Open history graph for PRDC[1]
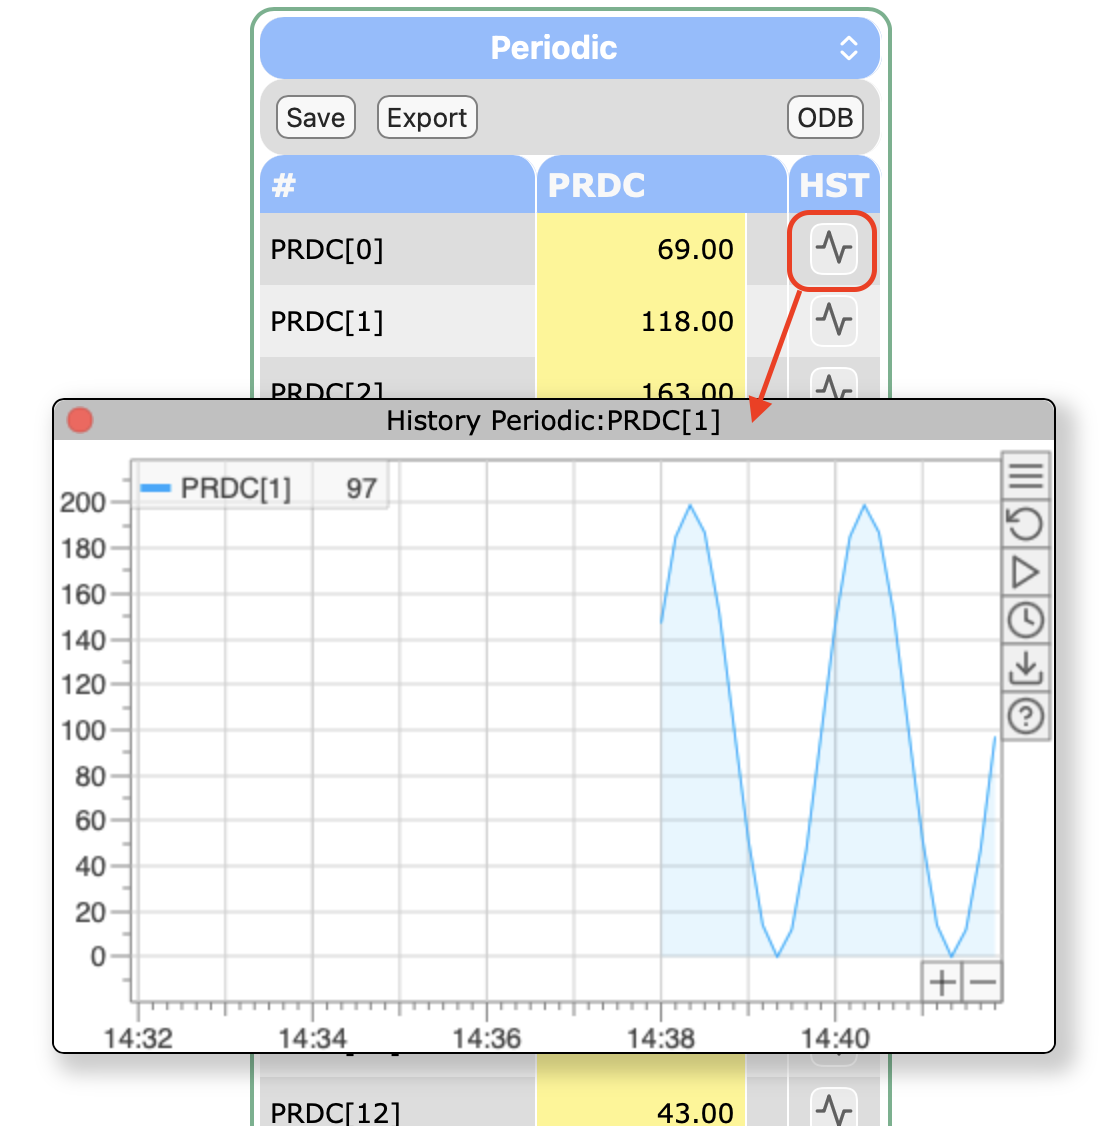The width and height of the screenshot is (1120, 1126). click(x=833, y=321)
